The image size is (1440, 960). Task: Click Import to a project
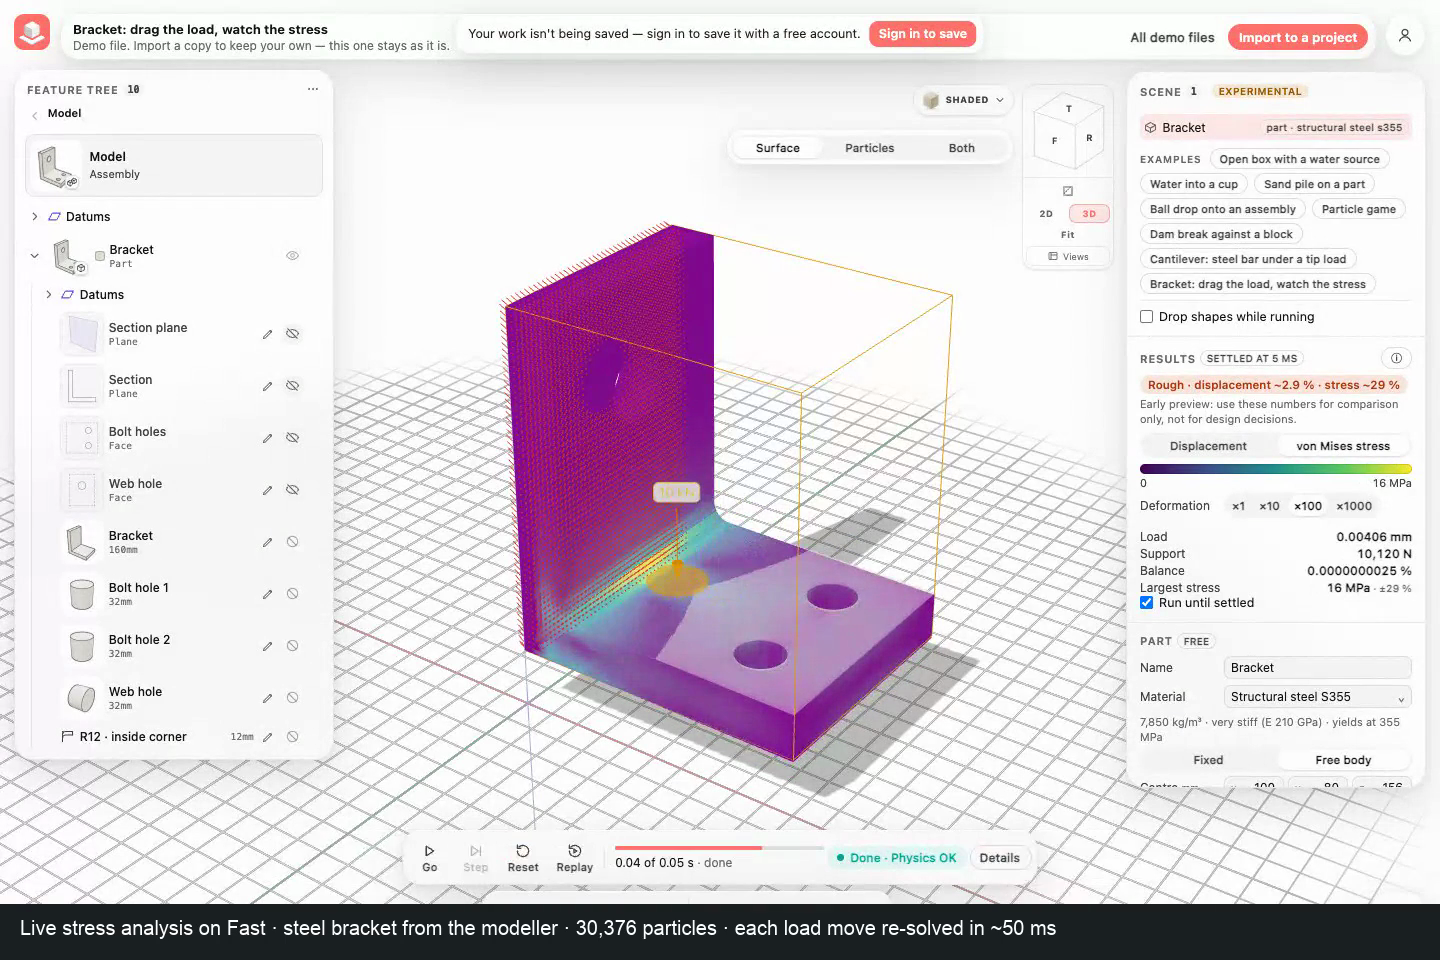[x=1298, y=37]
